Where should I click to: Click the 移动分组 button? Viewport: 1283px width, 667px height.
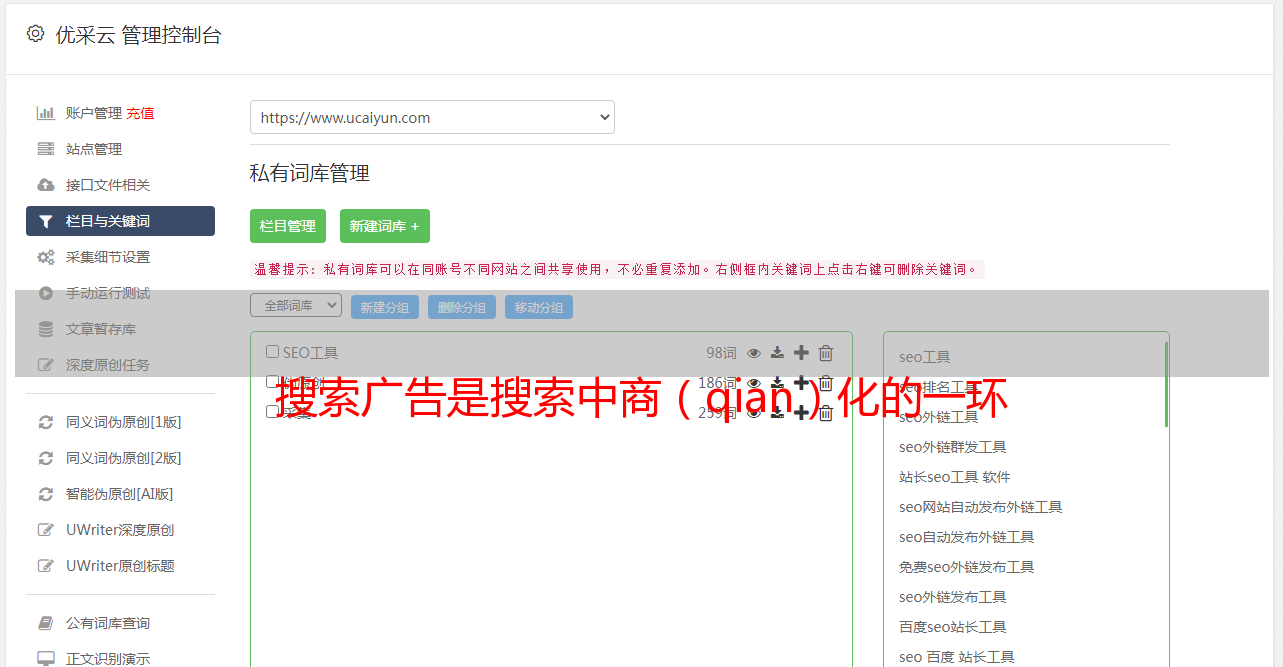pos(539,307)
